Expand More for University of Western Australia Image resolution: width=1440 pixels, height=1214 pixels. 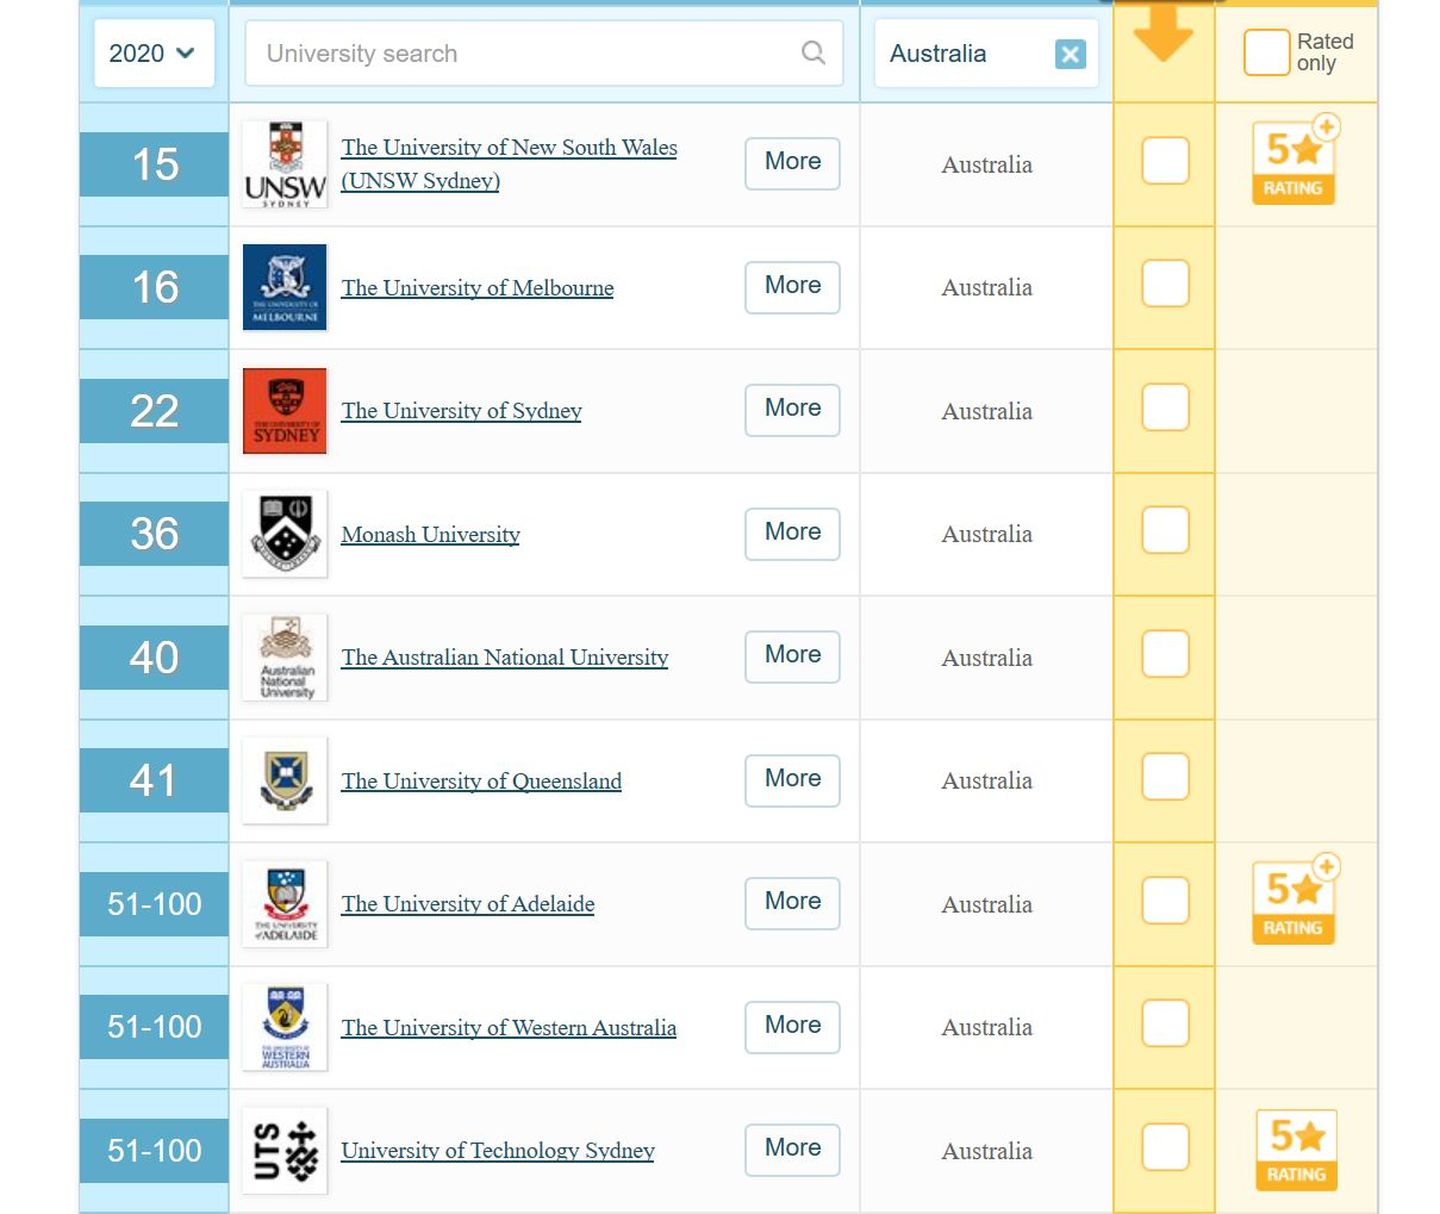[x=792, y=1026]
